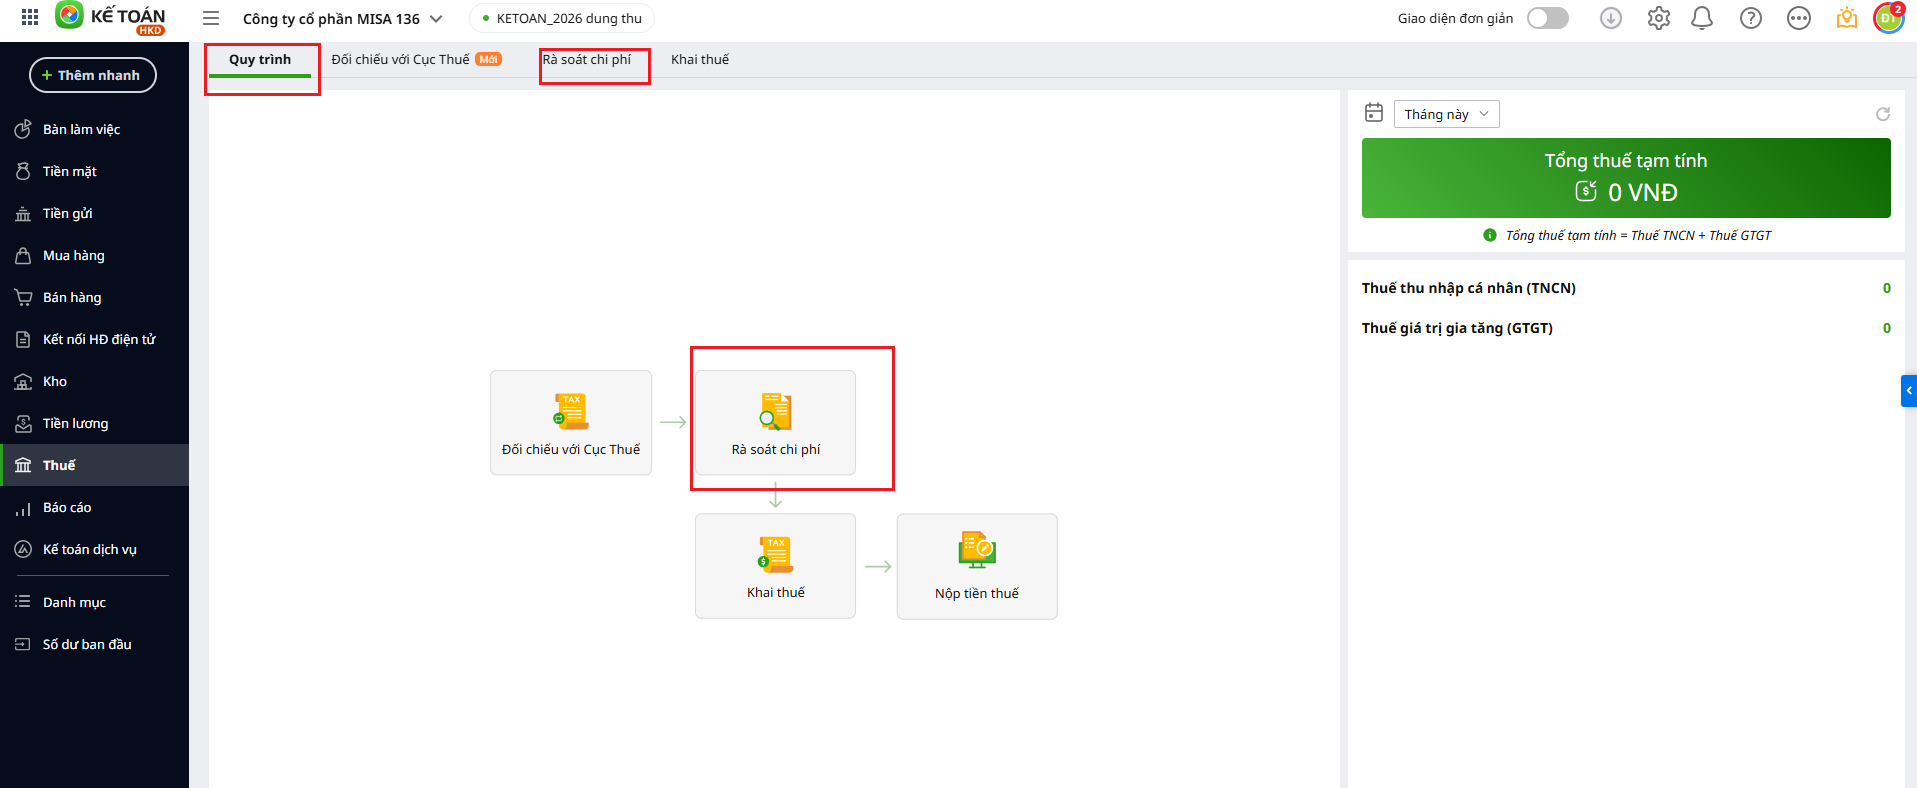The height and width of the screenshot is (788, 1917).
Task: Open the three-dots more options icon
Action: coord(1798,18)
